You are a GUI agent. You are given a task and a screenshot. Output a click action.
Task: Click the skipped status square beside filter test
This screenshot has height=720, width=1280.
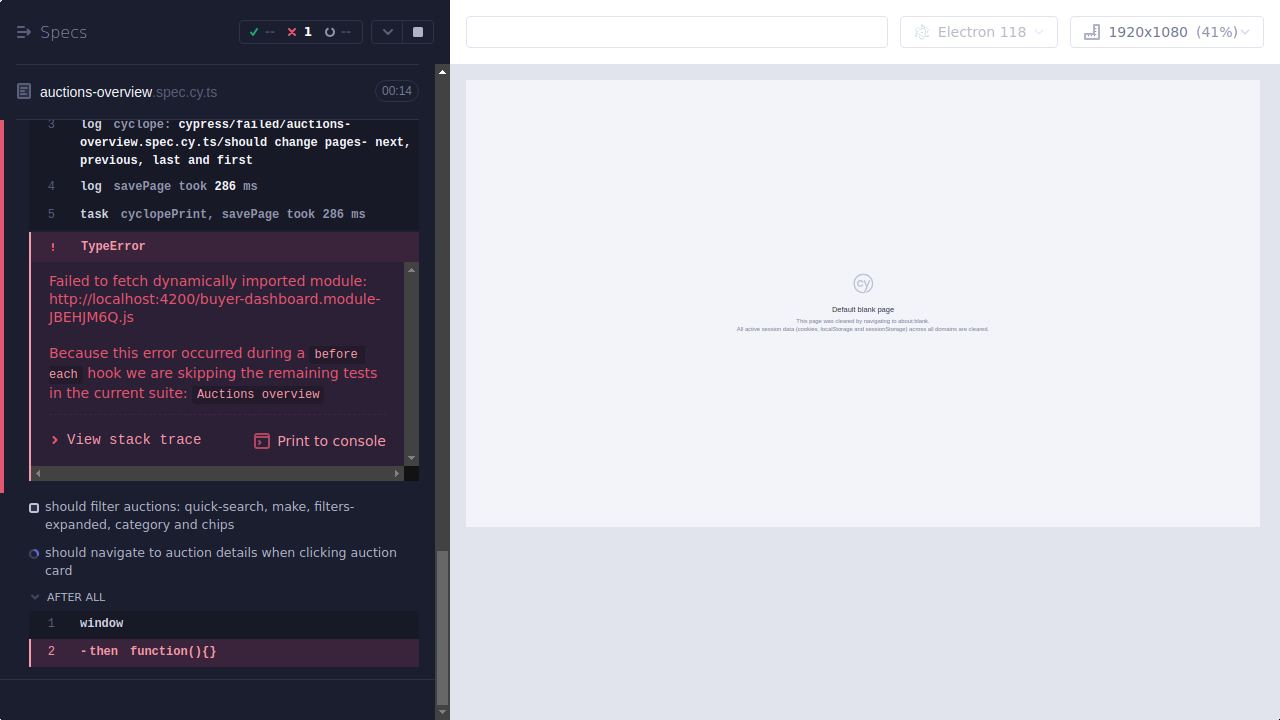click(x=33, y=507)
